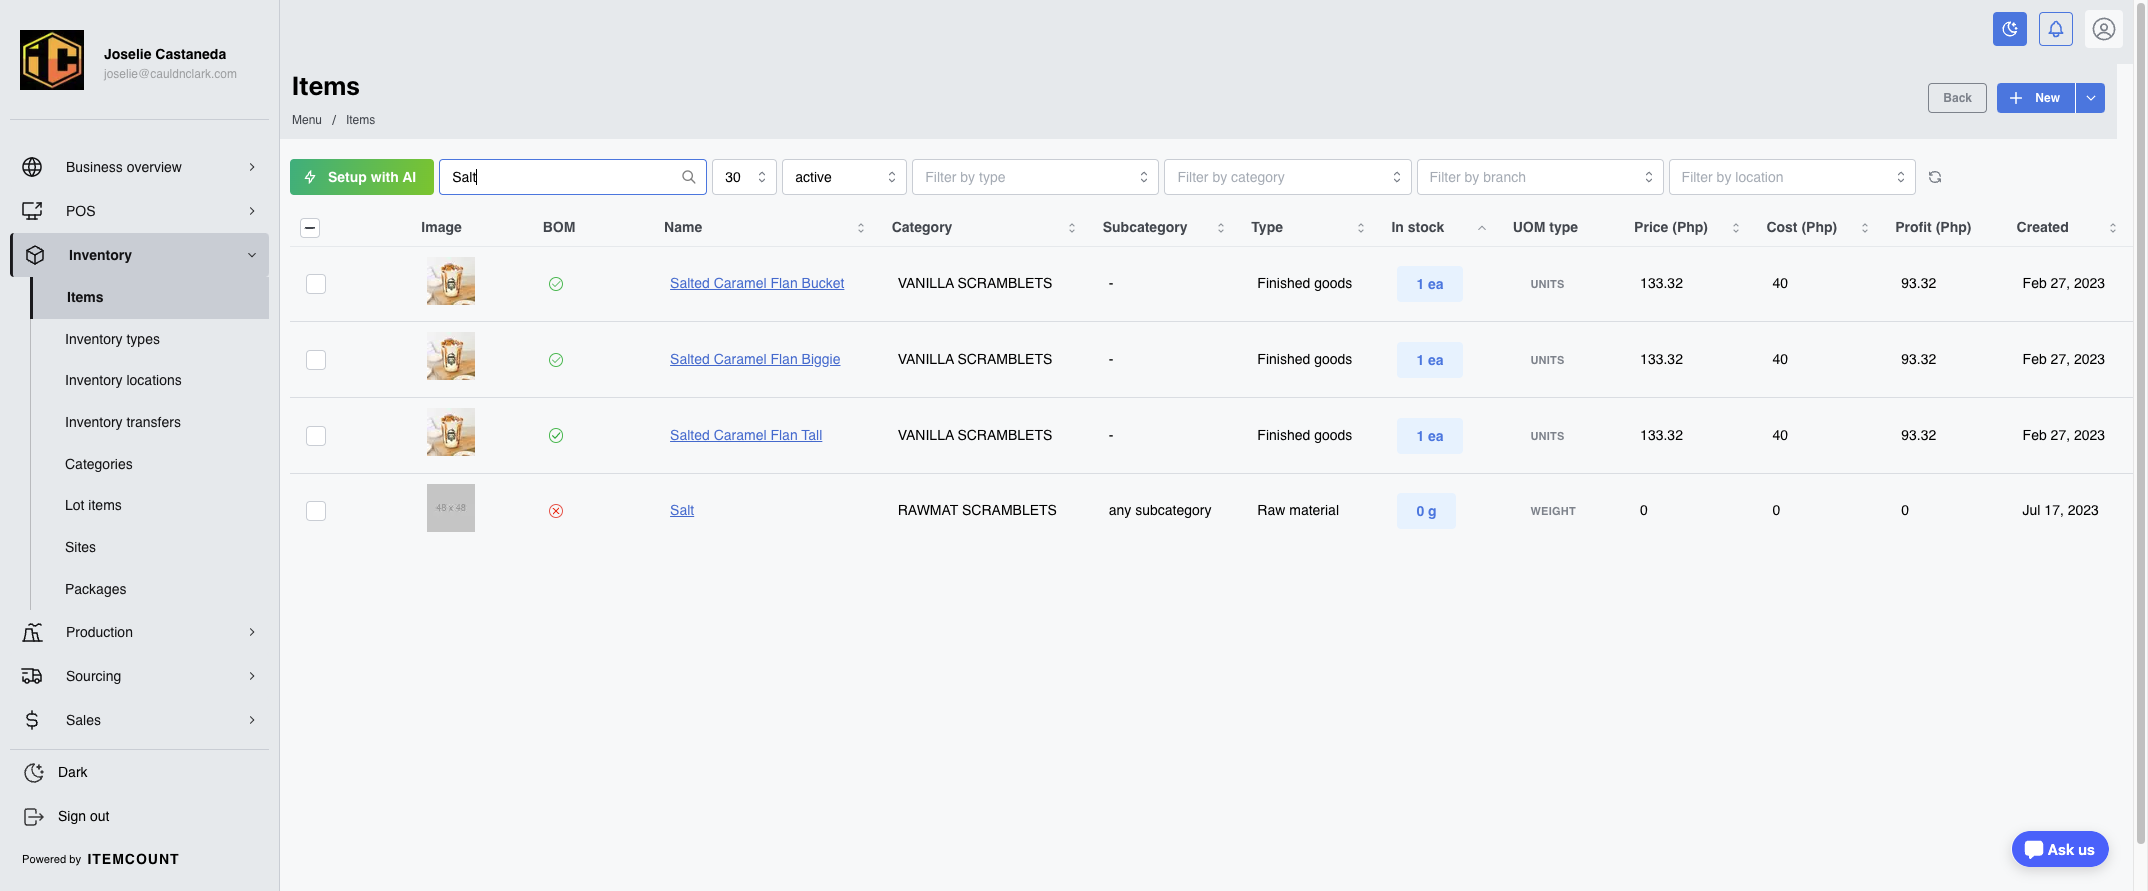Click the Salted Caramel Flan Biggie thumbnail

(451, 357)
